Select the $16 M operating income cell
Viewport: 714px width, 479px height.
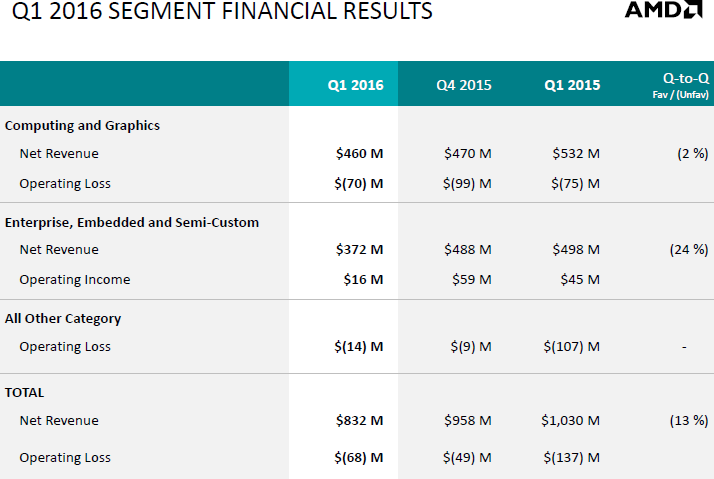click(363, 280)
